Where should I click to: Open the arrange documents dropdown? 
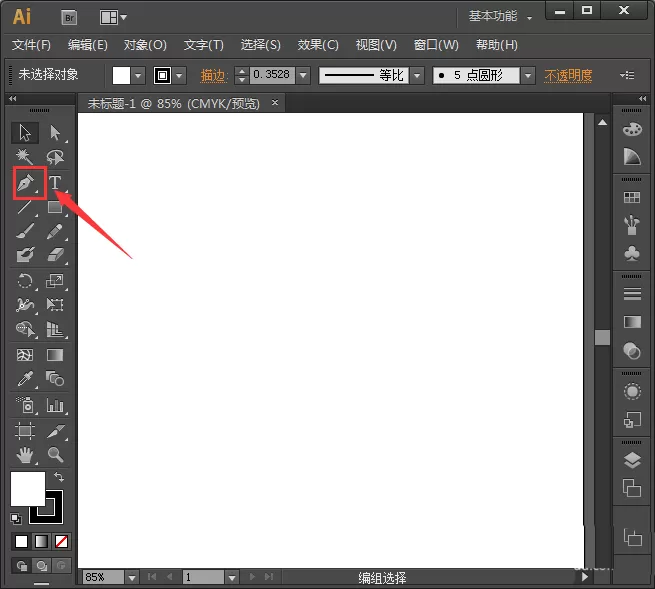pos(113,17)
